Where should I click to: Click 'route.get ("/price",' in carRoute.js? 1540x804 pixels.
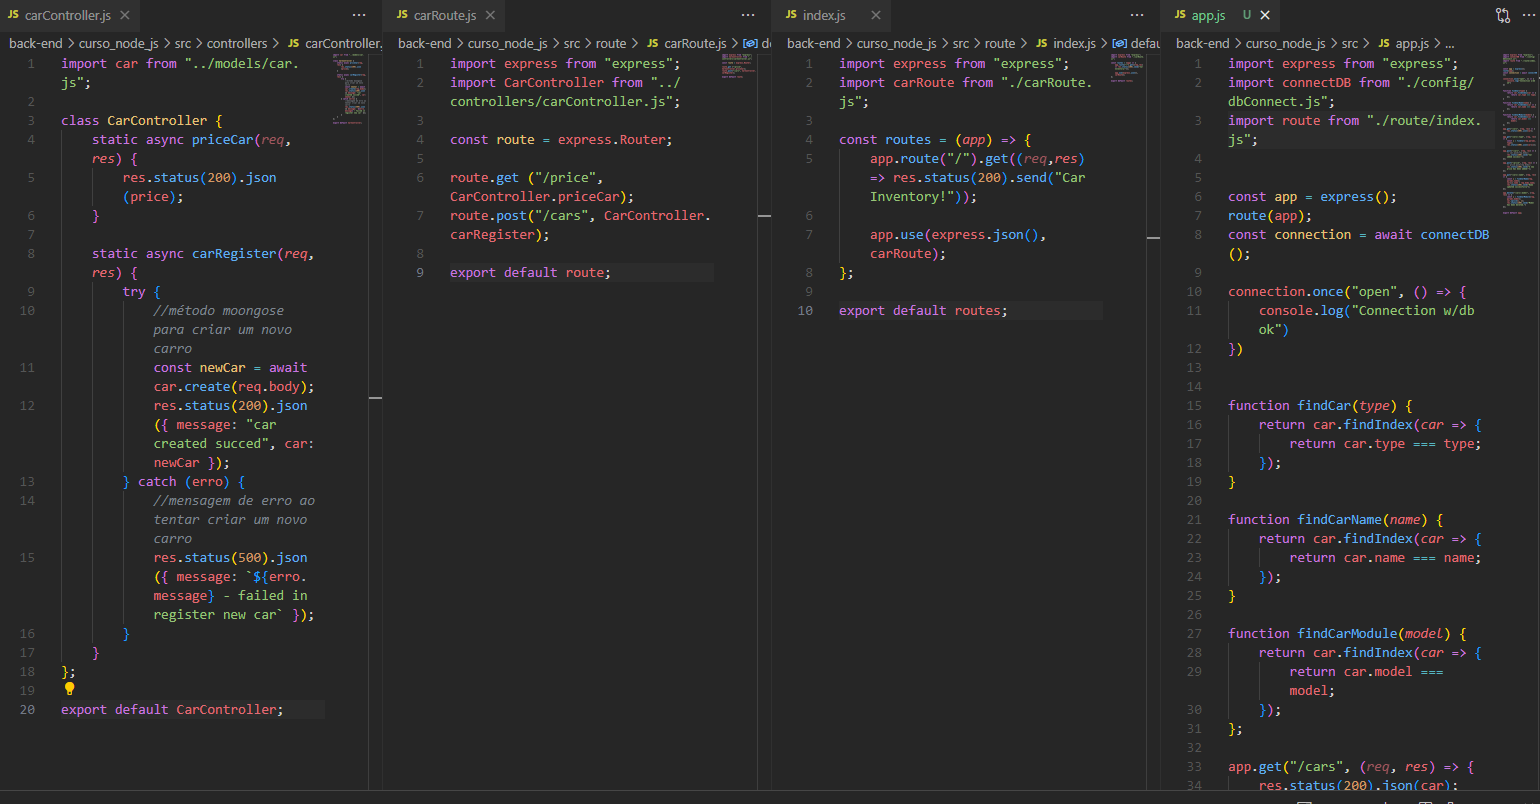coord(526,177)
